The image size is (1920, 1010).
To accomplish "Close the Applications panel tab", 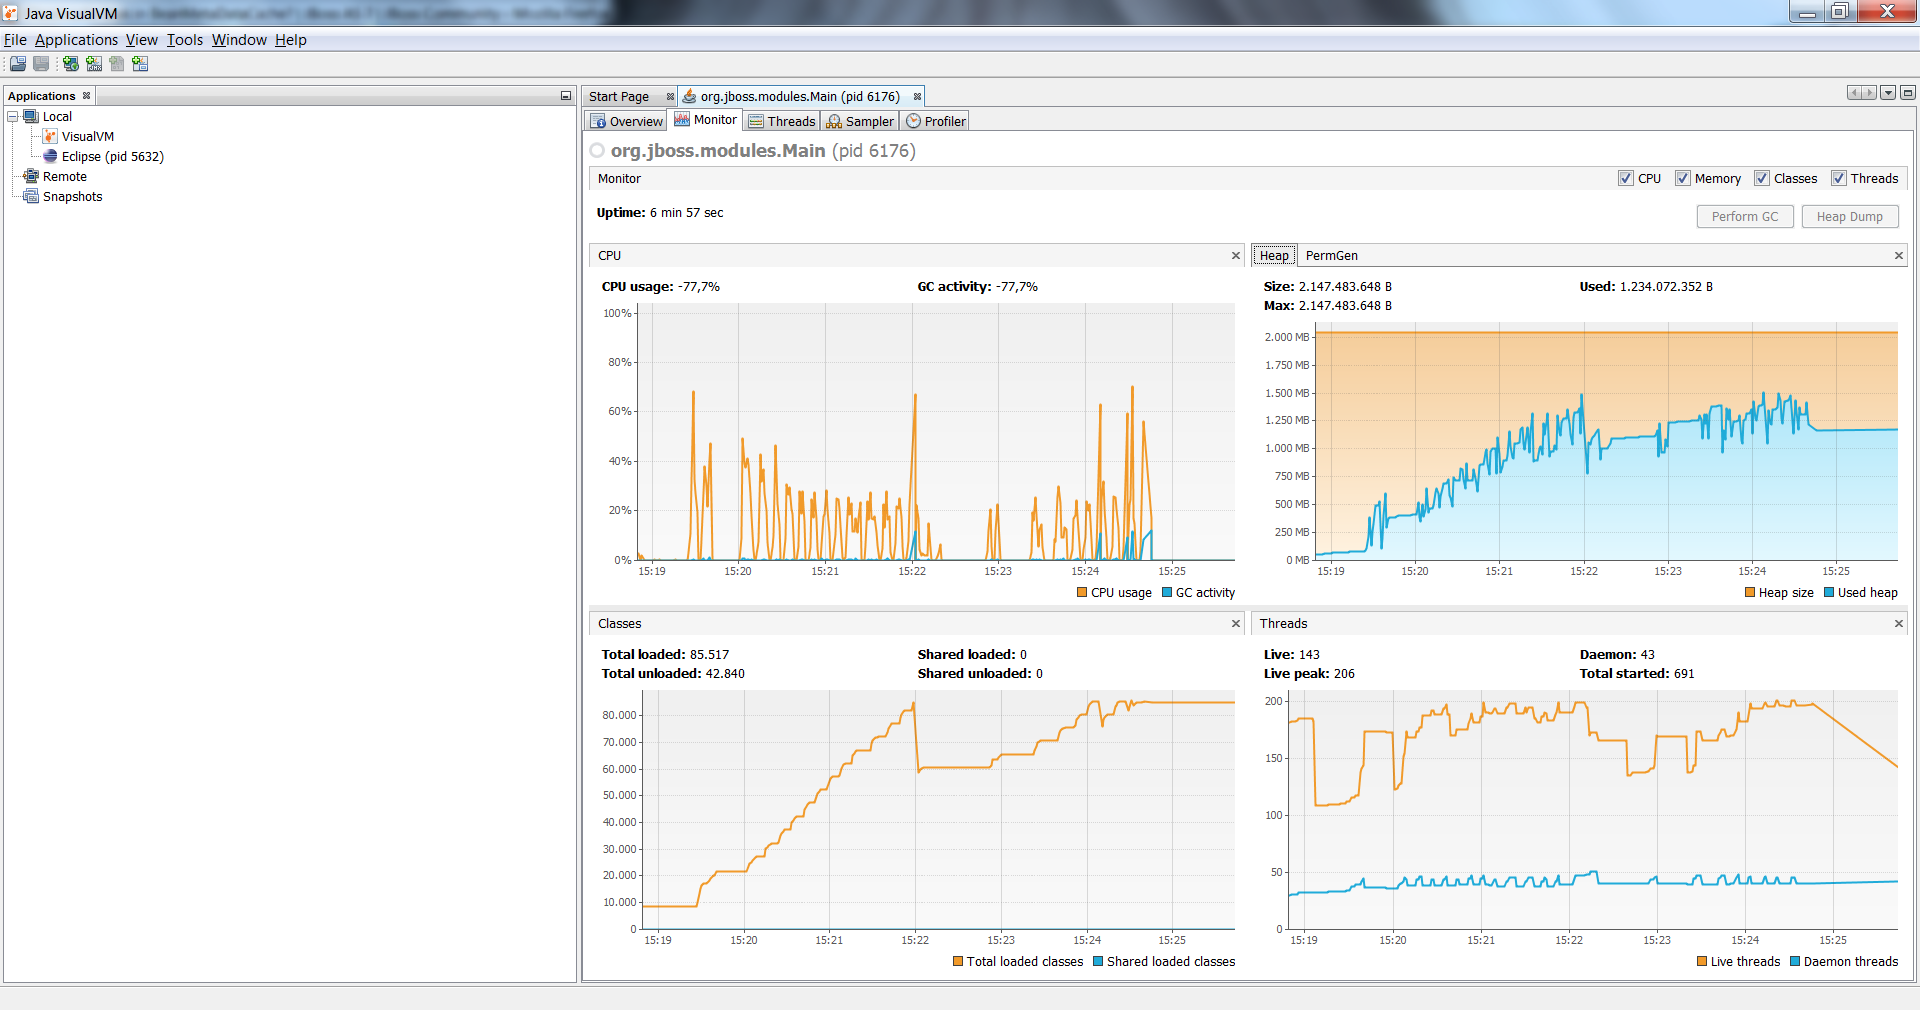I will tap(87, 96).
